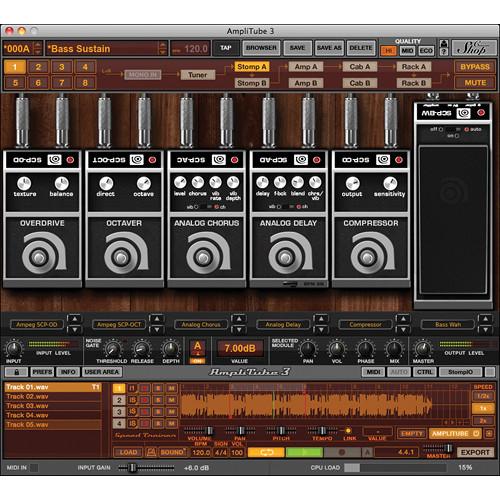The image size is (500, 500).
Task: Click the EXPORT button
Action: pyautogui.click(x=475, y=452)
